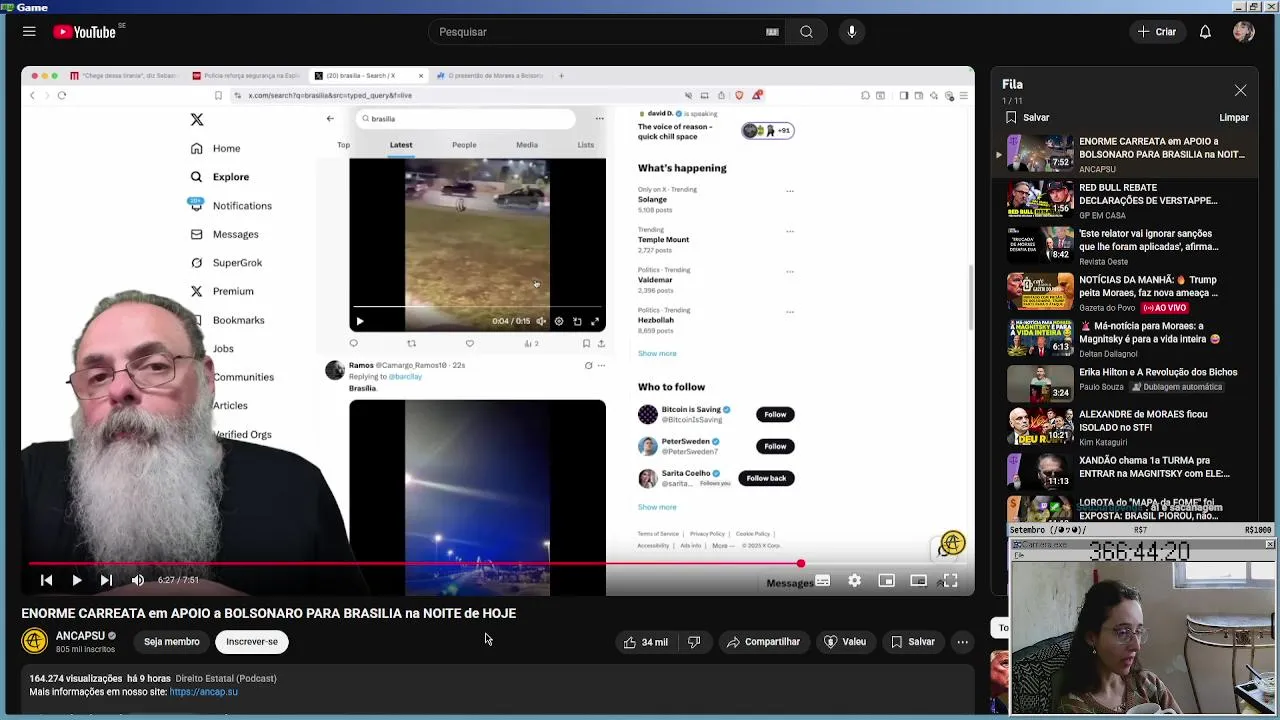The height and width of the screenshot is (720, 1280).
Task: Click the red video progress bar scrubber
Action: coord(800,564)
